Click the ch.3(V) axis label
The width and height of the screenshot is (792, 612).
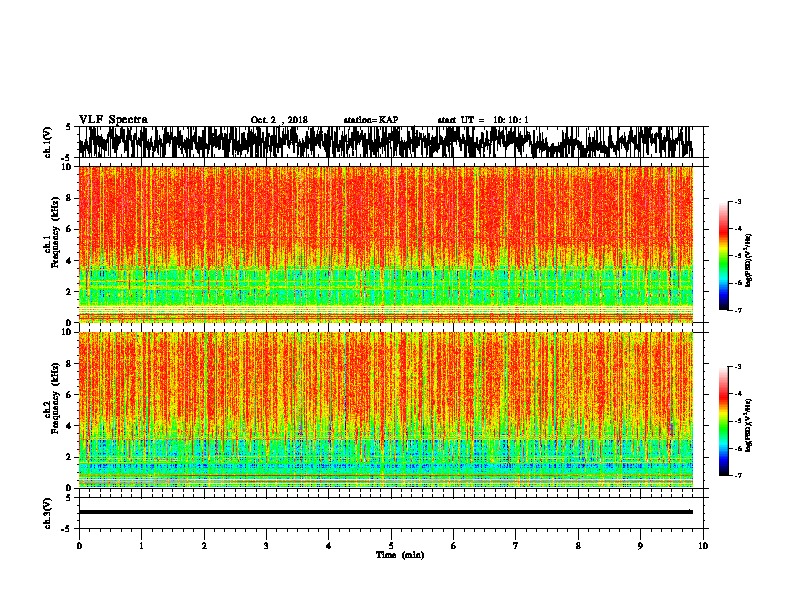(x=48, y=513)
